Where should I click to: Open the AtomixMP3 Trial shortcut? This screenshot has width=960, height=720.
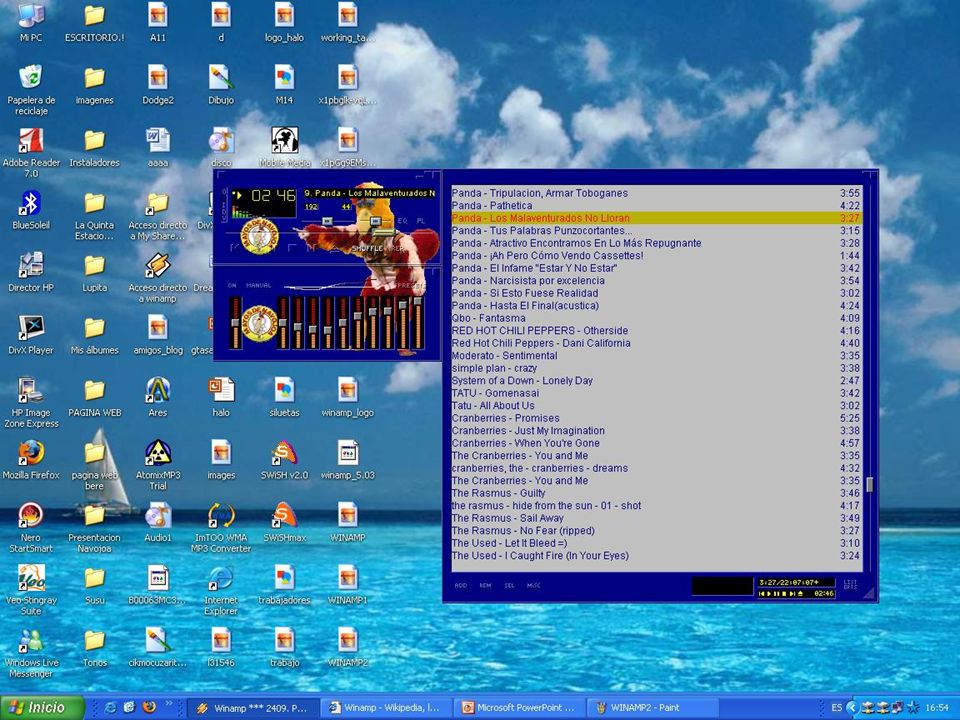point(157,465)
